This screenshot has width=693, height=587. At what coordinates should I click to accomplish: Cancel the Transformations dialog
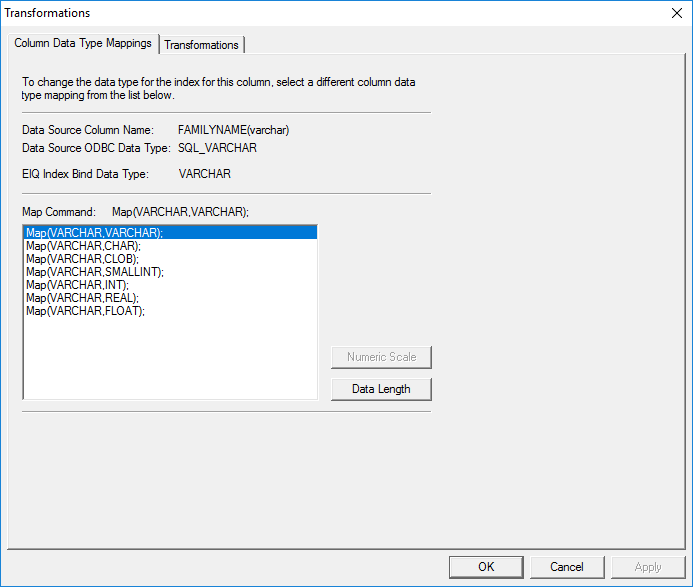(x=567, y=567)
